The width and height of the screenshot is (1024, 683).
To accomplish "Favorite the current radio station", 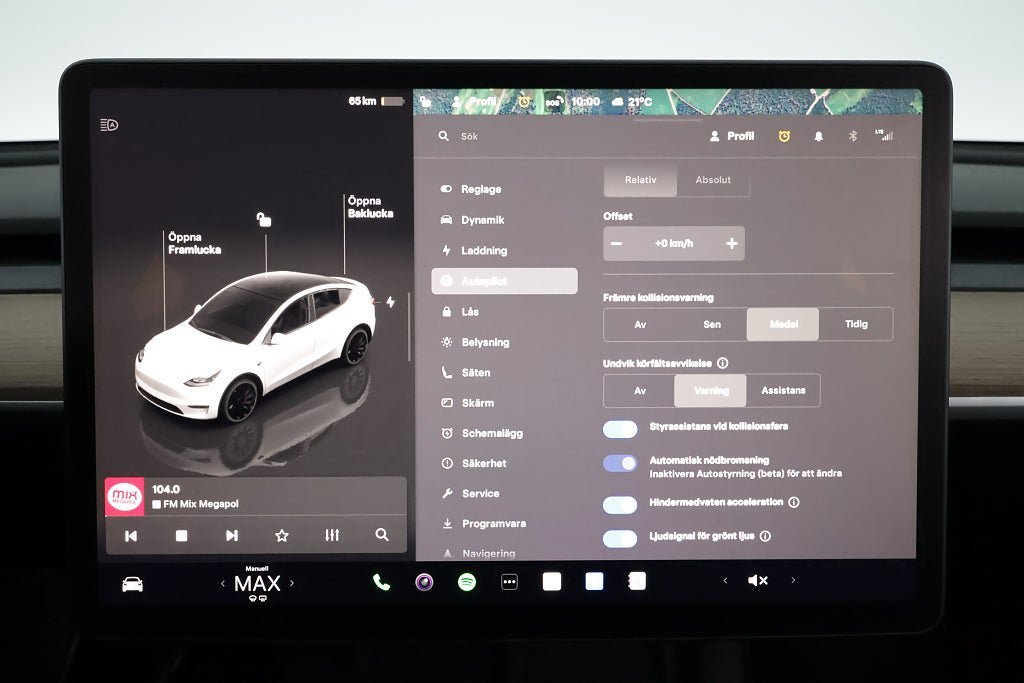I will tap(282, 535).
